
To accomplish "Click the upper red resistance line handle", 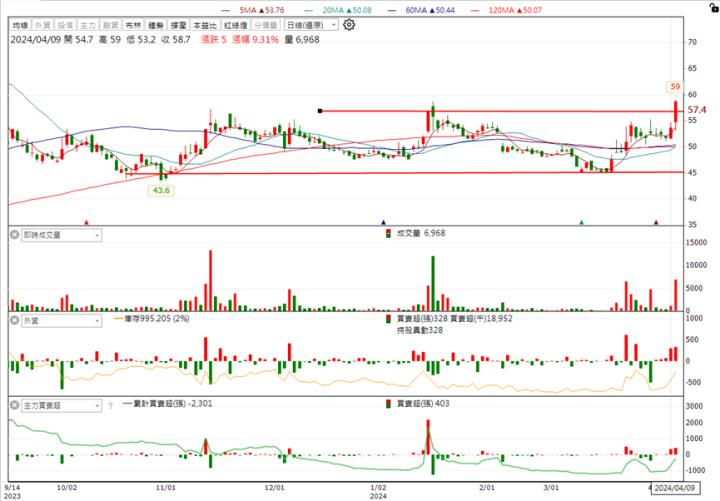I will point(319,111).
